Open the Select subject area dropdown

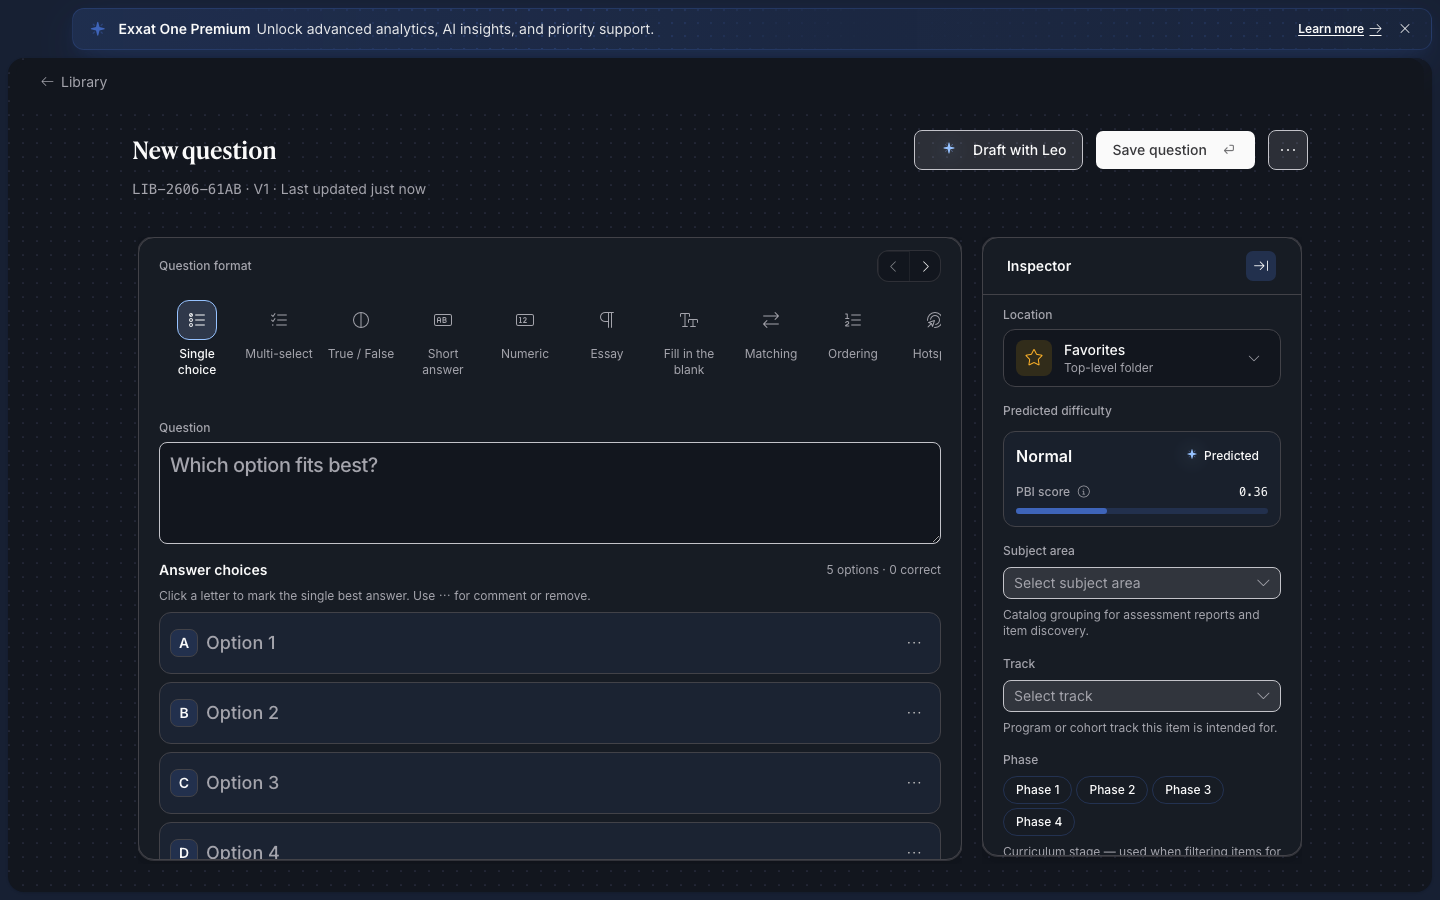[1142, 583]
